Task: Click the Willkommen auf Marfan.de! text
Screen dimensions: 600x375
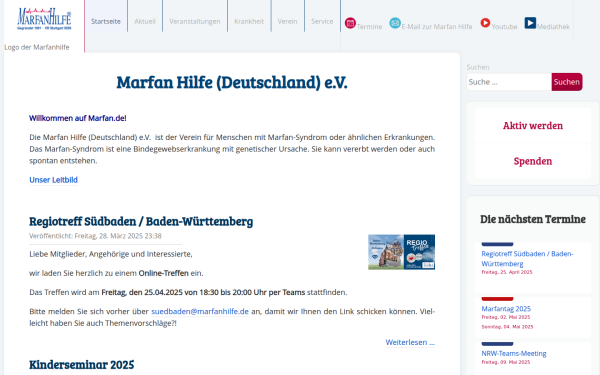Action: point(78,118)
